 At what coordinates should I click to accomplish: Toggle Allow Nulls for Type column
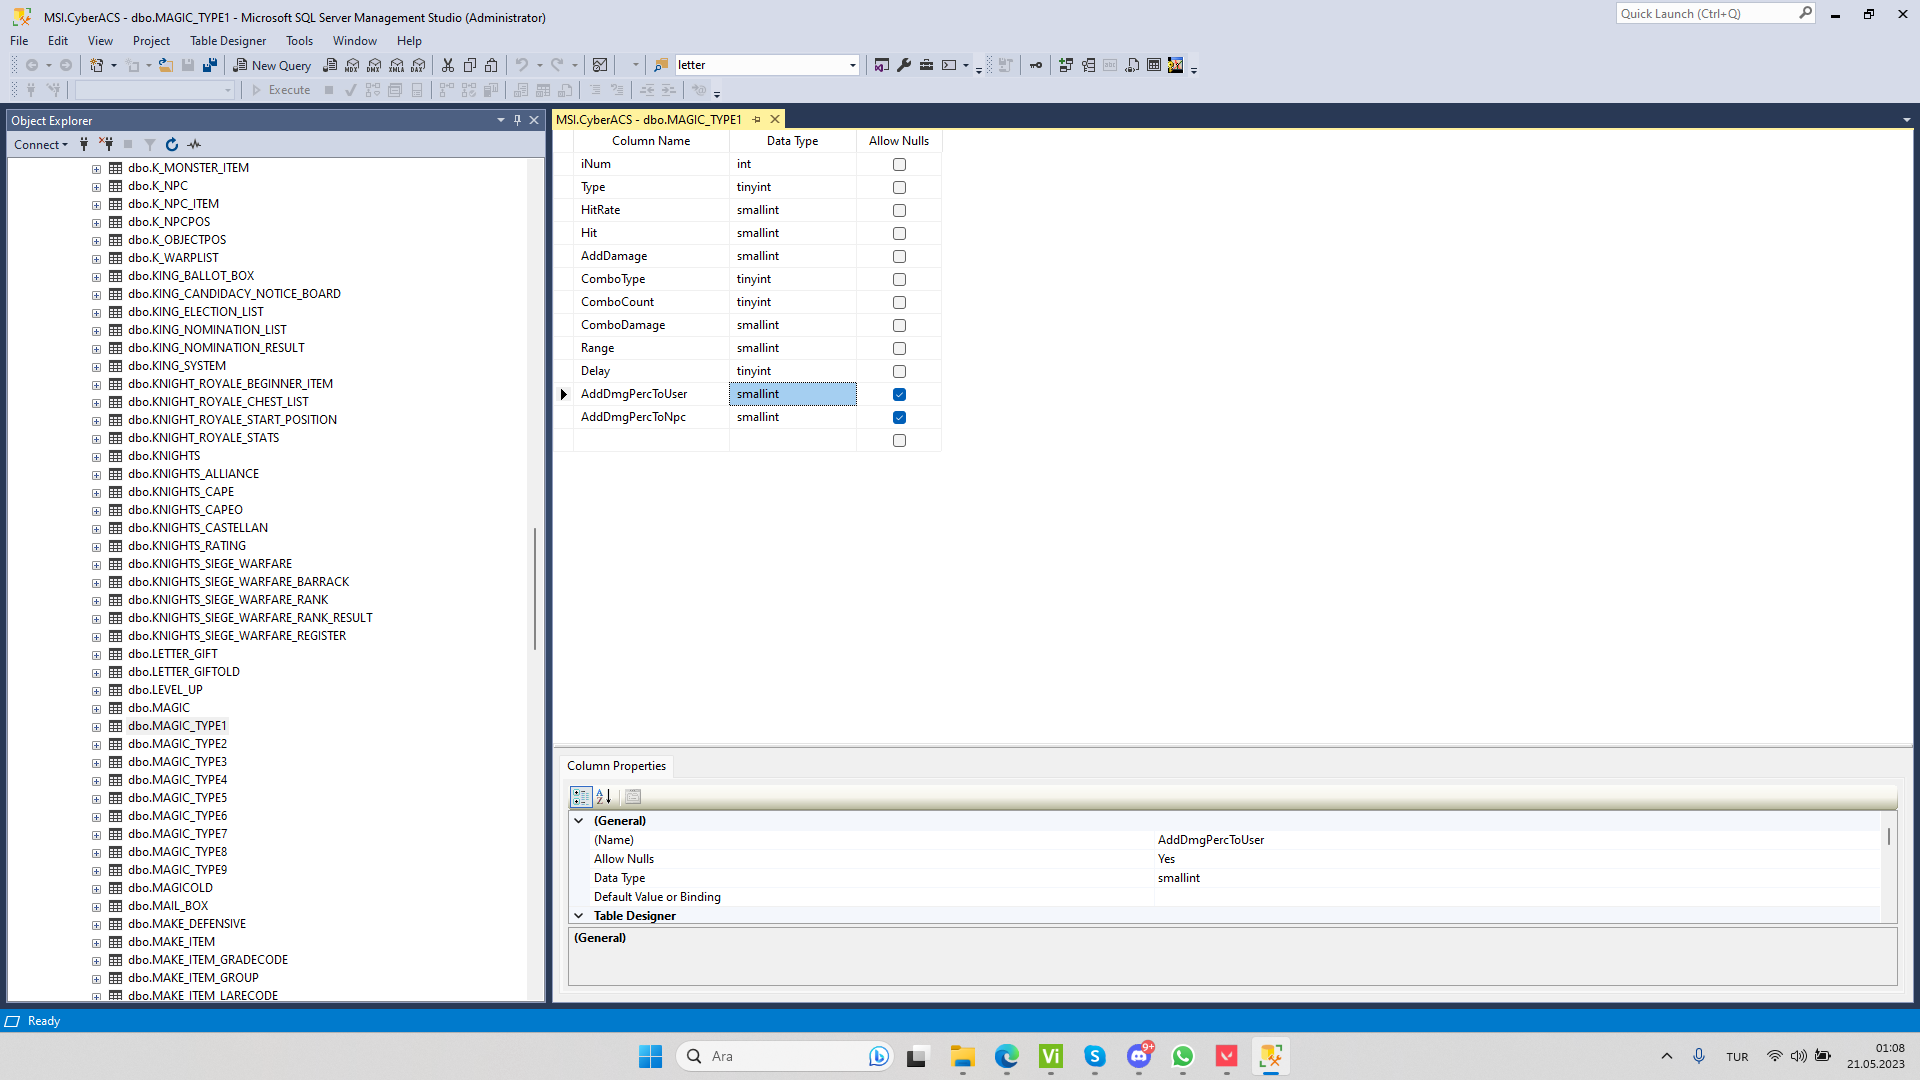899,187
